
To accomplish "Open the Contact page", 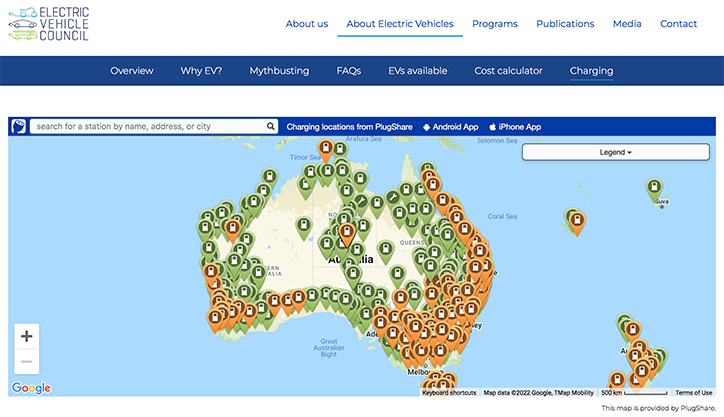I will (678, 24).
